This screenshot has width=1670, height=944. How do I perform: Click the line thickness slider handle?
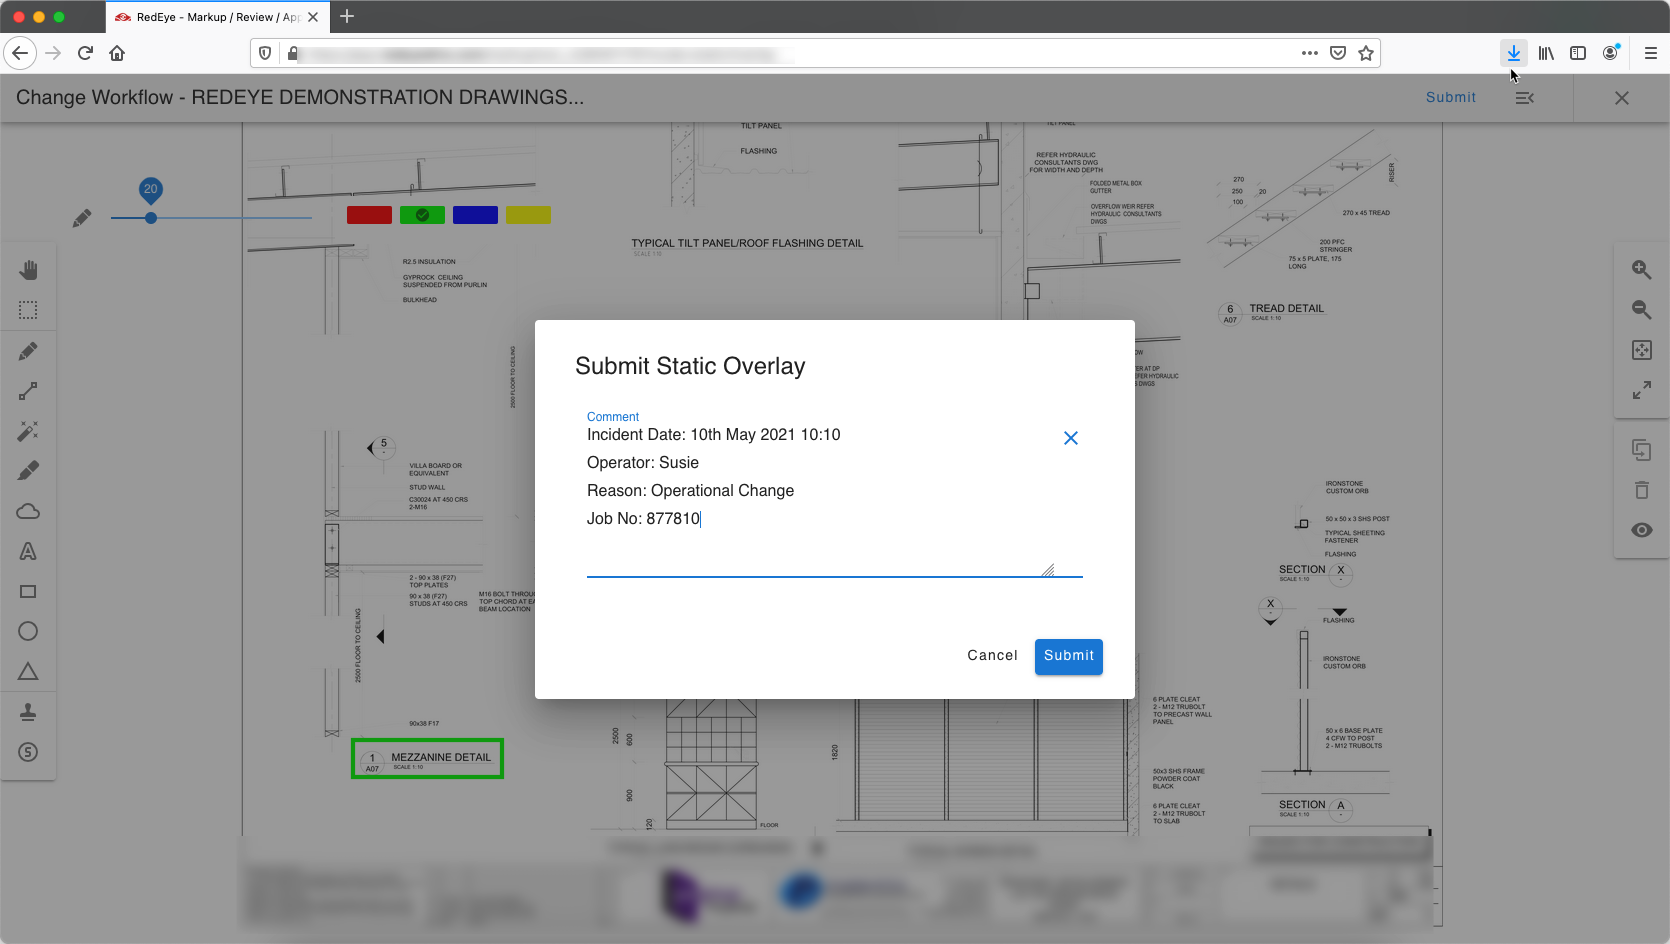coord(151,218)
